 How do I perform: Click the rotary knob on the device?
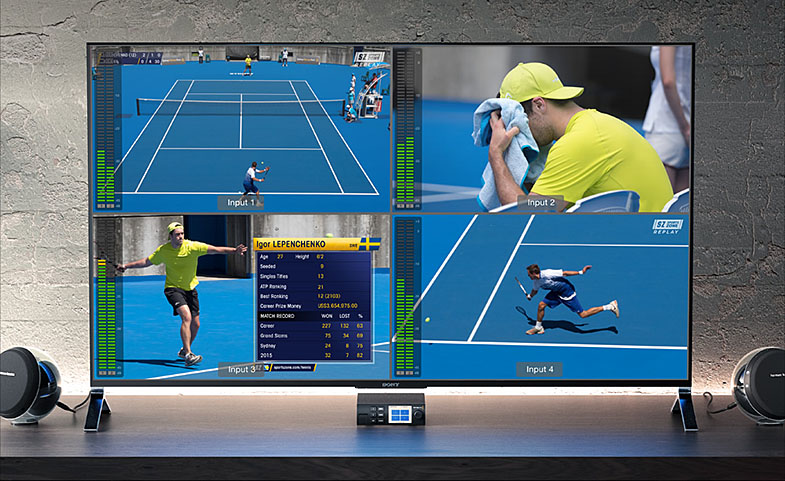tap(418, 414)
